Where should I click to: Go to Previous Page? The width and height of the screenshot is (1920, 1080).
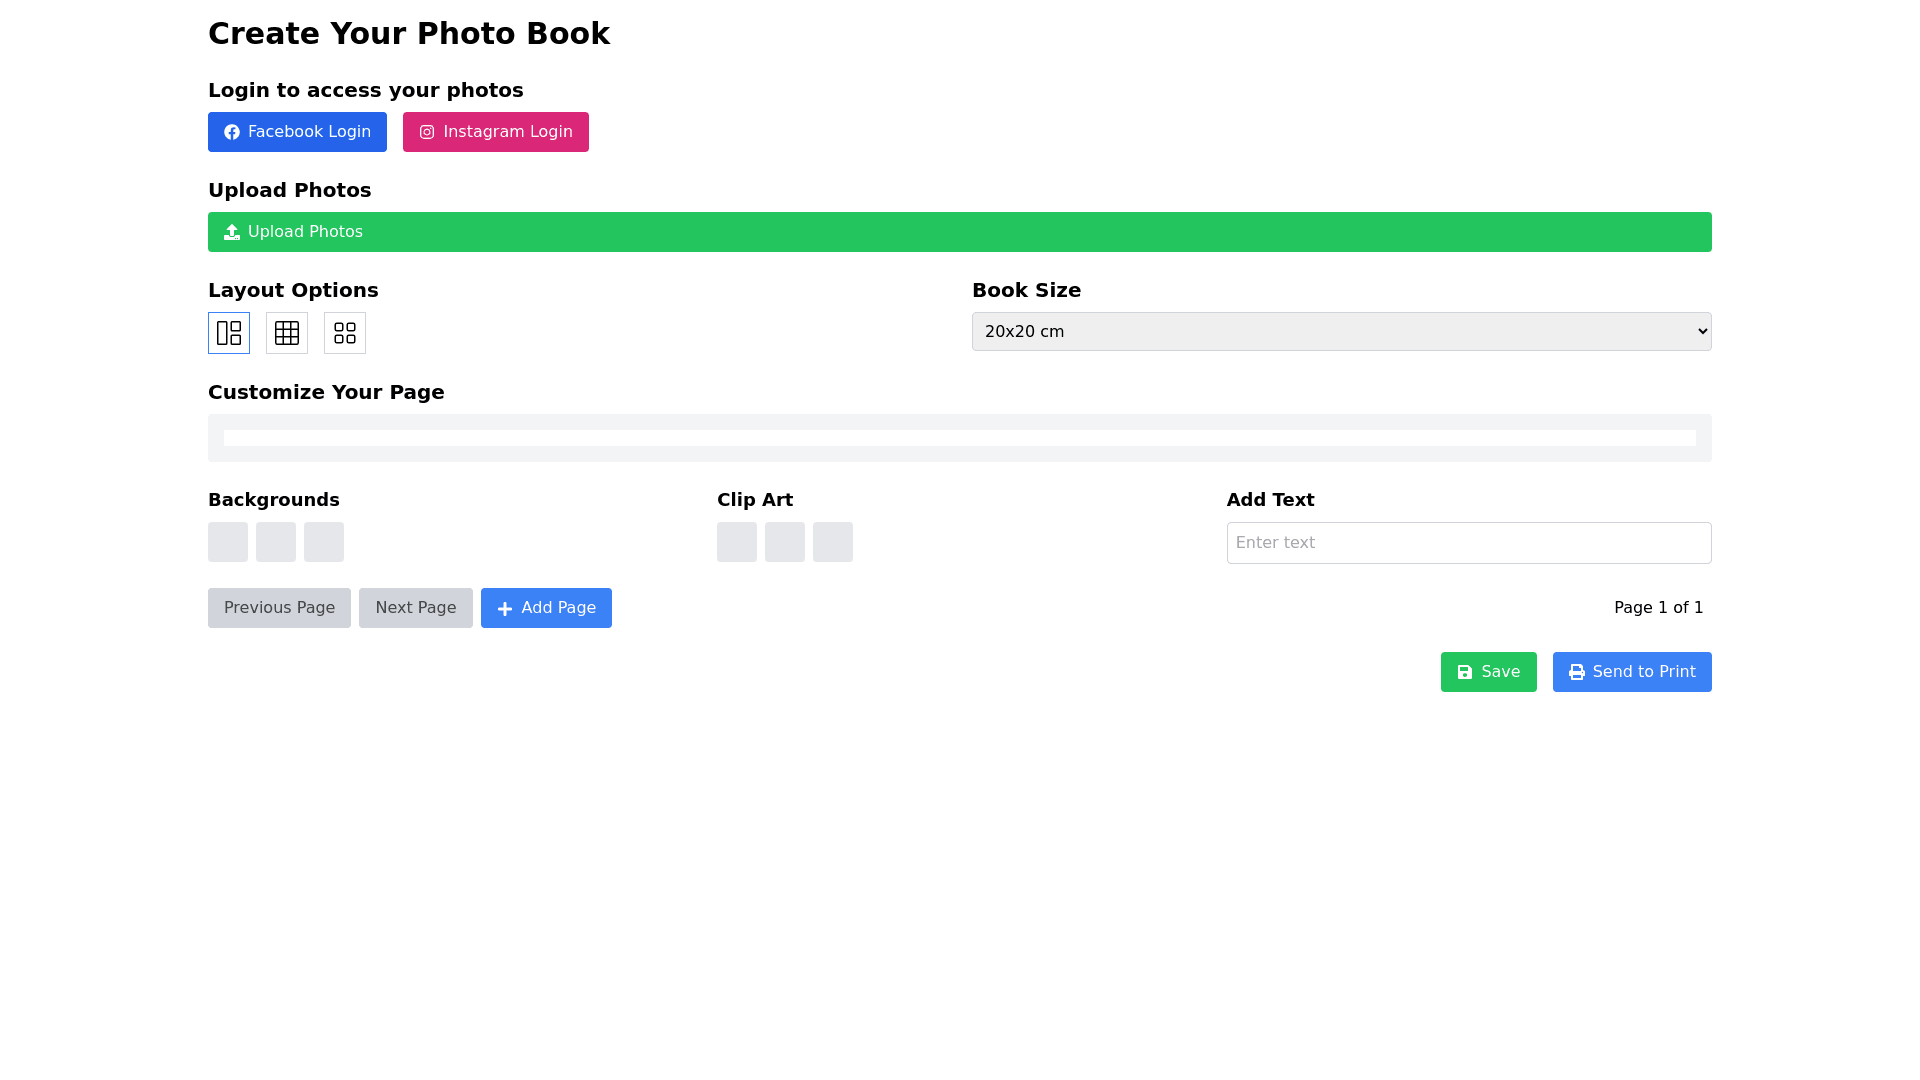(x=279, y=608)
